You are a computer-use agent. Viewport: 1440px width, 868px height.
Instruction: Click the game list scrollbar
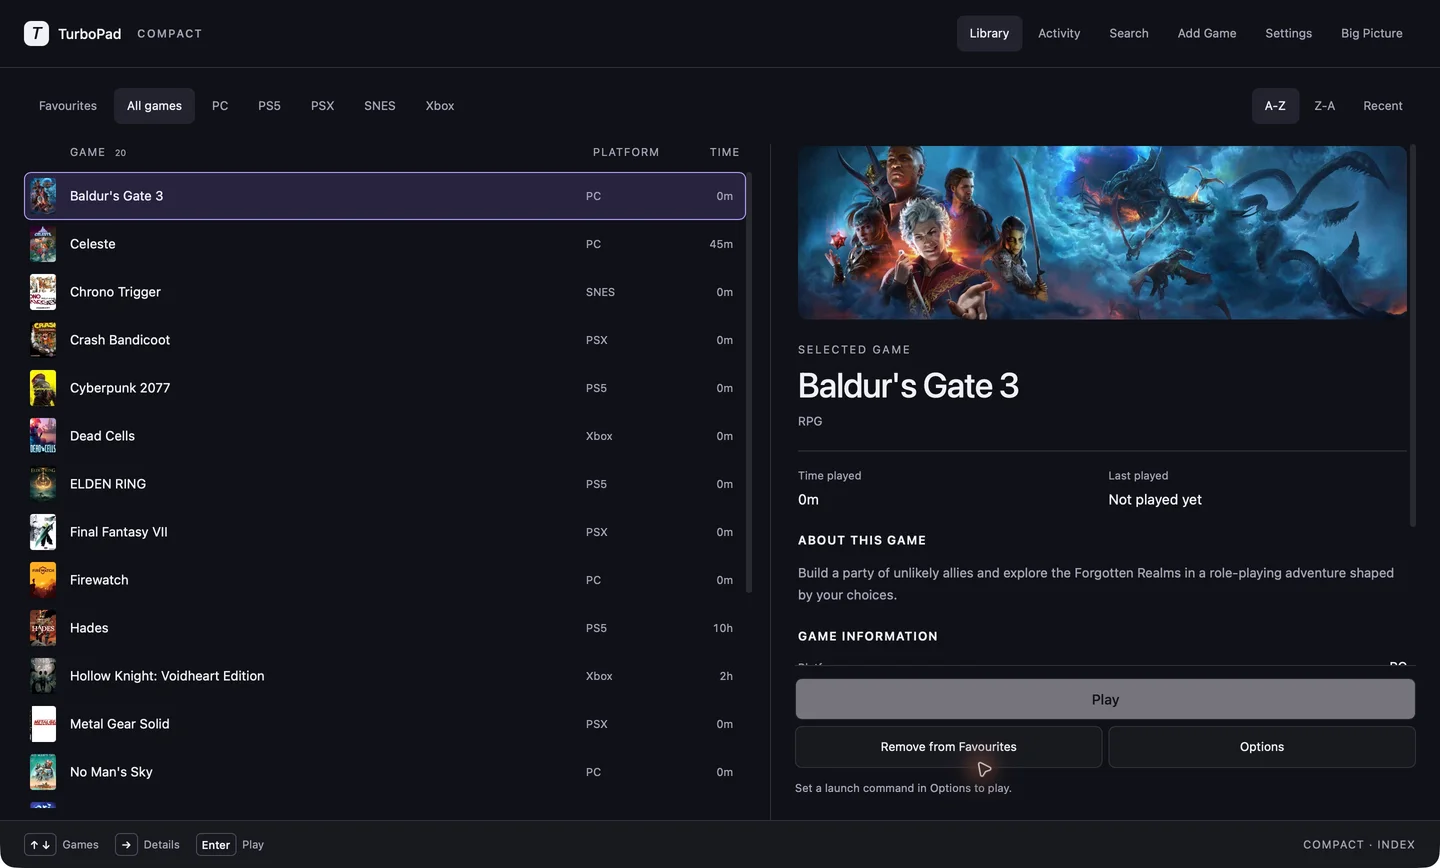[x=749, y=384]
